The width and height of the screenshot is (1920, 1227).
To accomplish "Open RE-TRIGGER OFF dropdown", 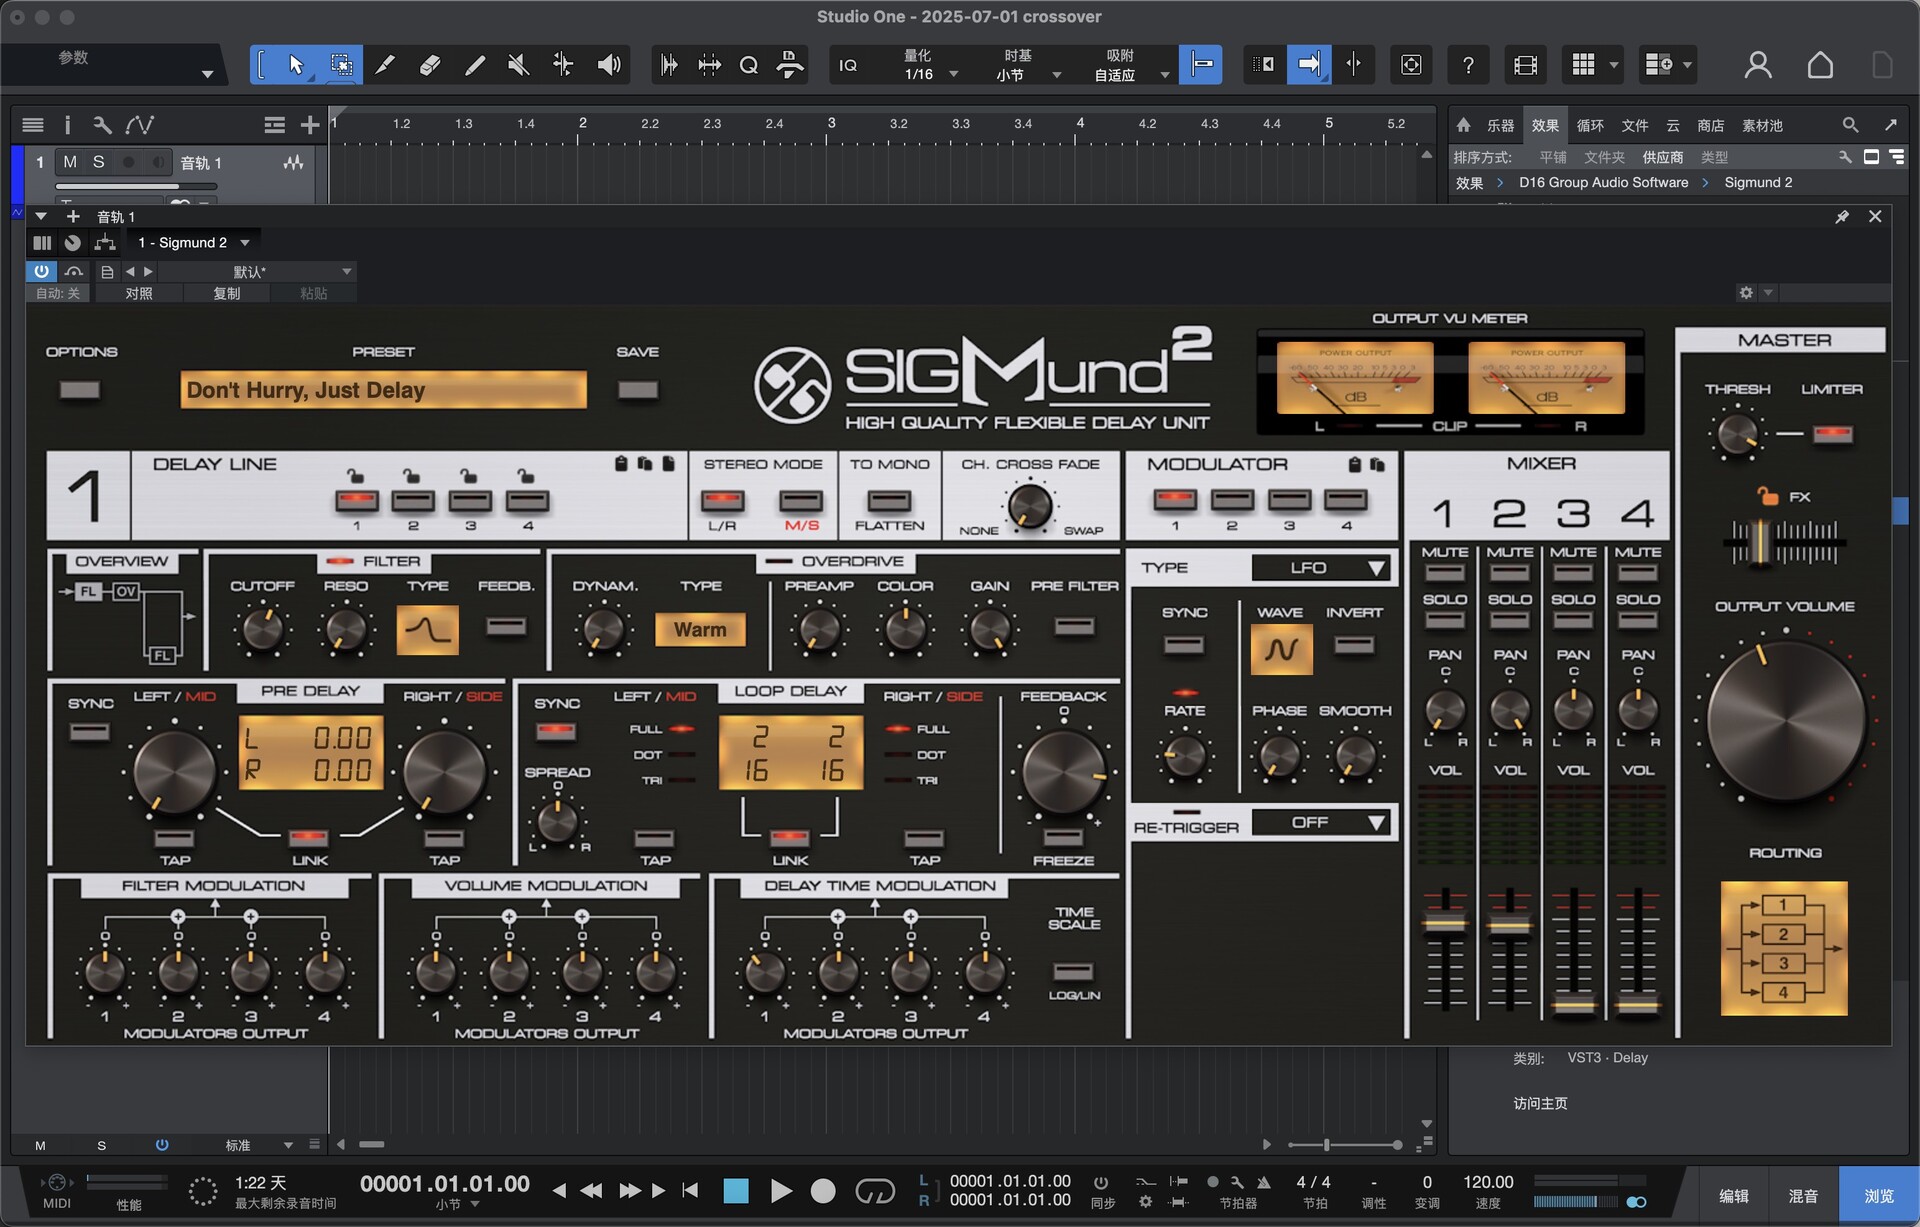I will (1322, 822).
